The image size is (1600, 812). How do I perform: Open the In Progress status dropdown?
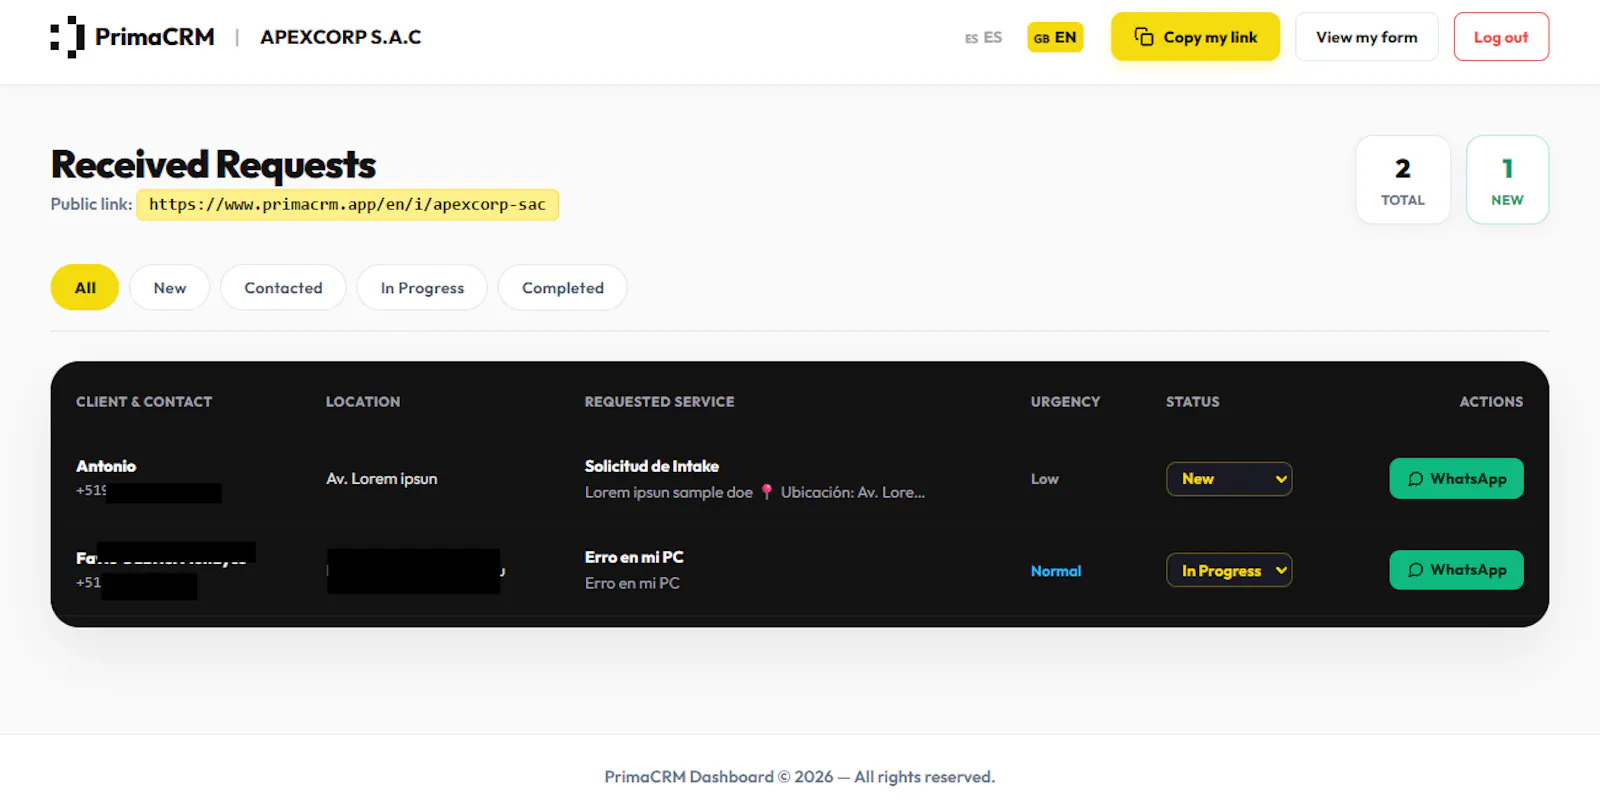click(1229, 570)
